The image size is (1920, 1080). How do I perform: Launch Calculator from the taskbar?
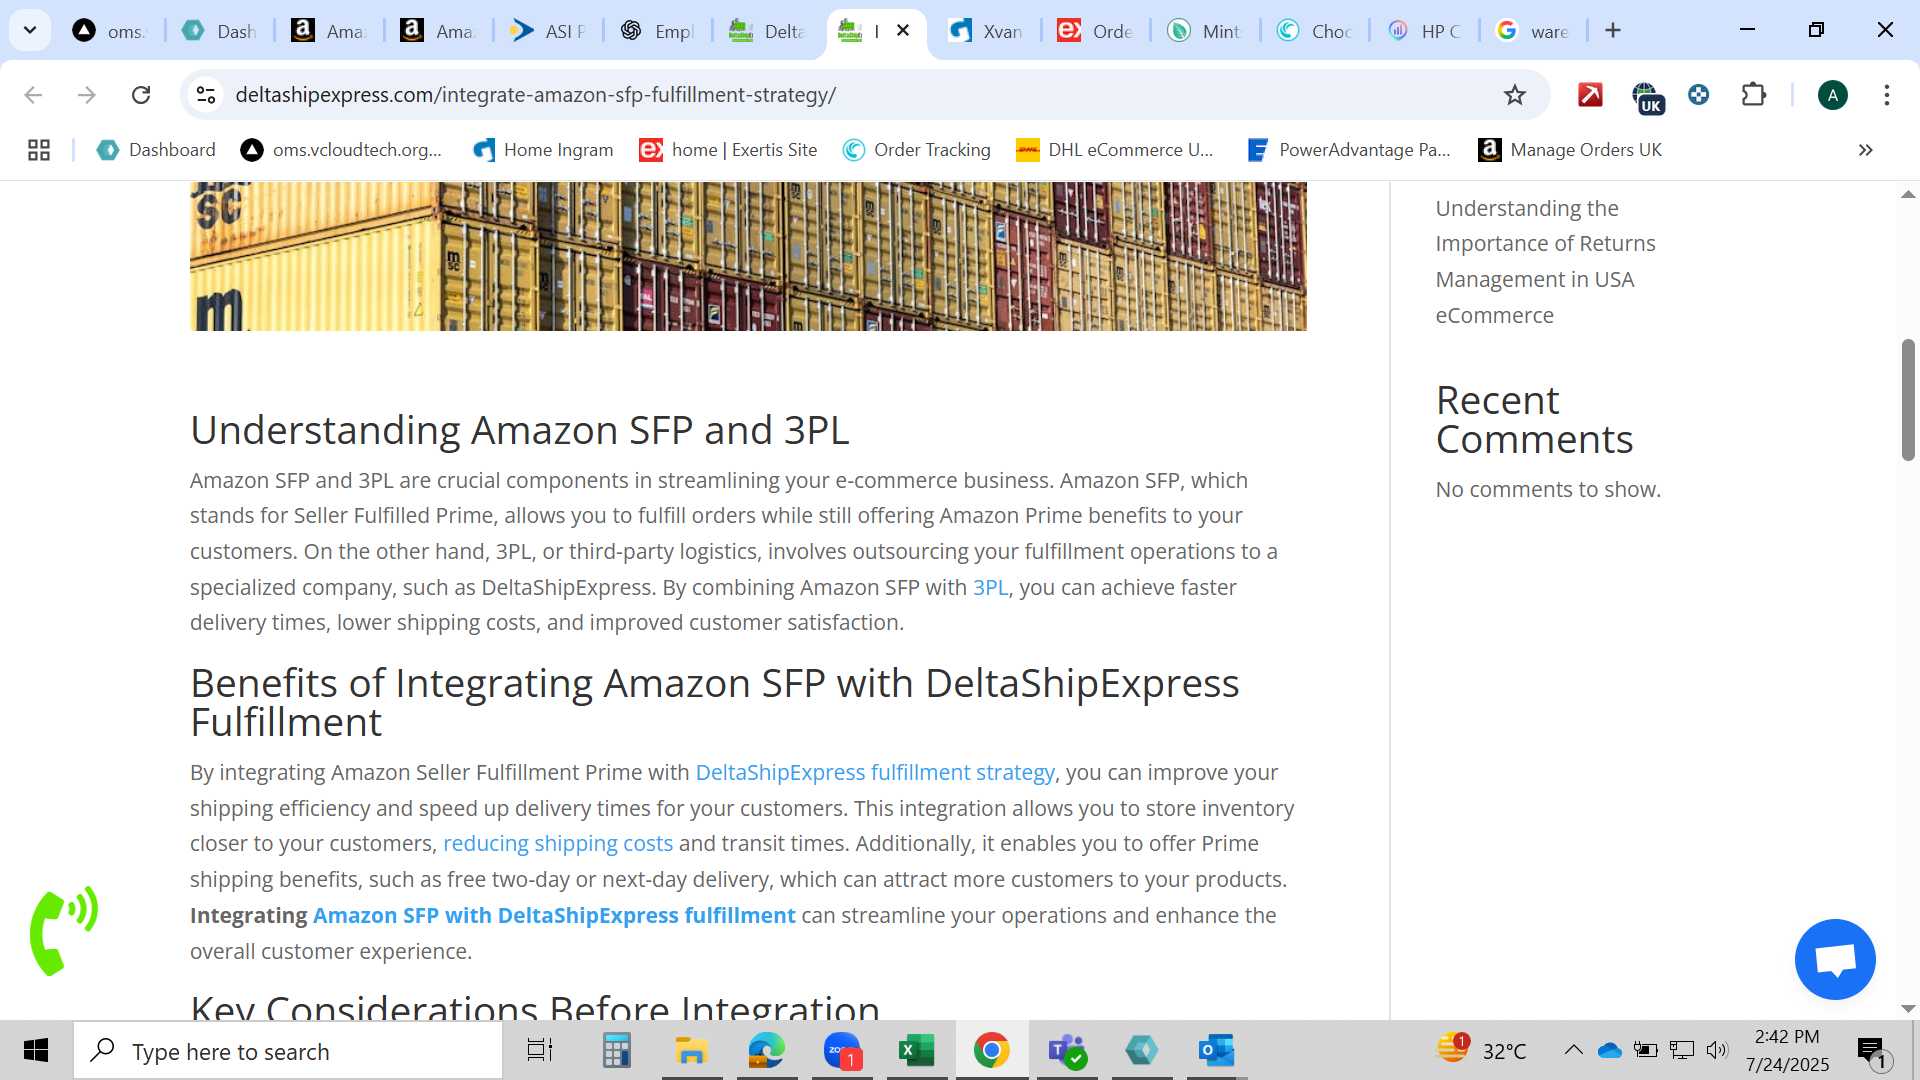coord(616,1051)
